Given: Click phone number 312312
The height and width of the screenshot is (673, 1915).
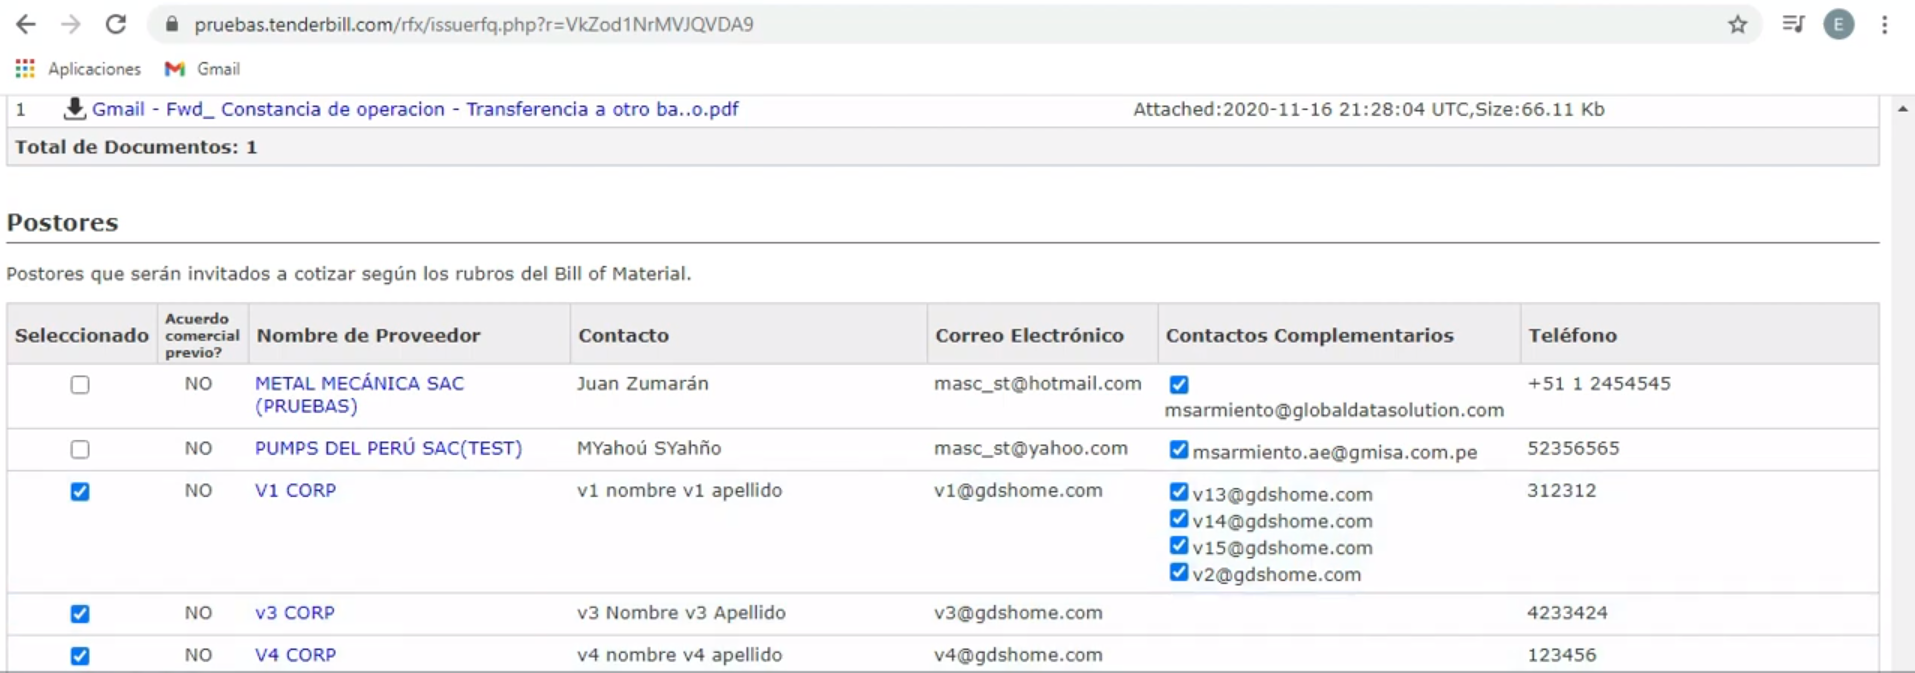Looking at the screenshot, I should pos(1561,490).
